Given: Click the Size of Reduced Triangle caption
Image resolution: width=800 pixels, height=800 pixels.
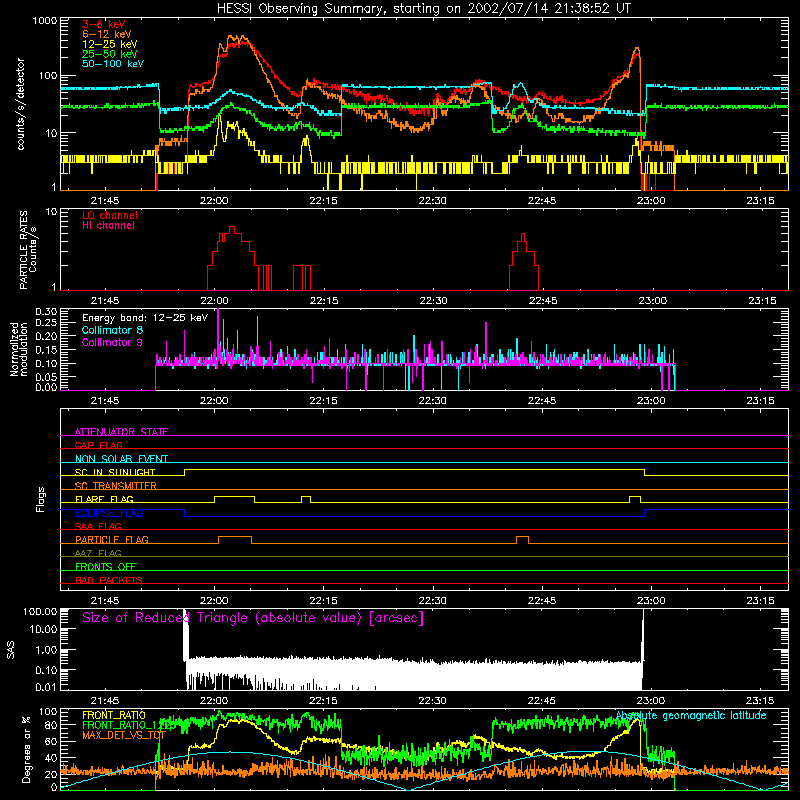Looking at the screenshot, I should tap(253, 618).
